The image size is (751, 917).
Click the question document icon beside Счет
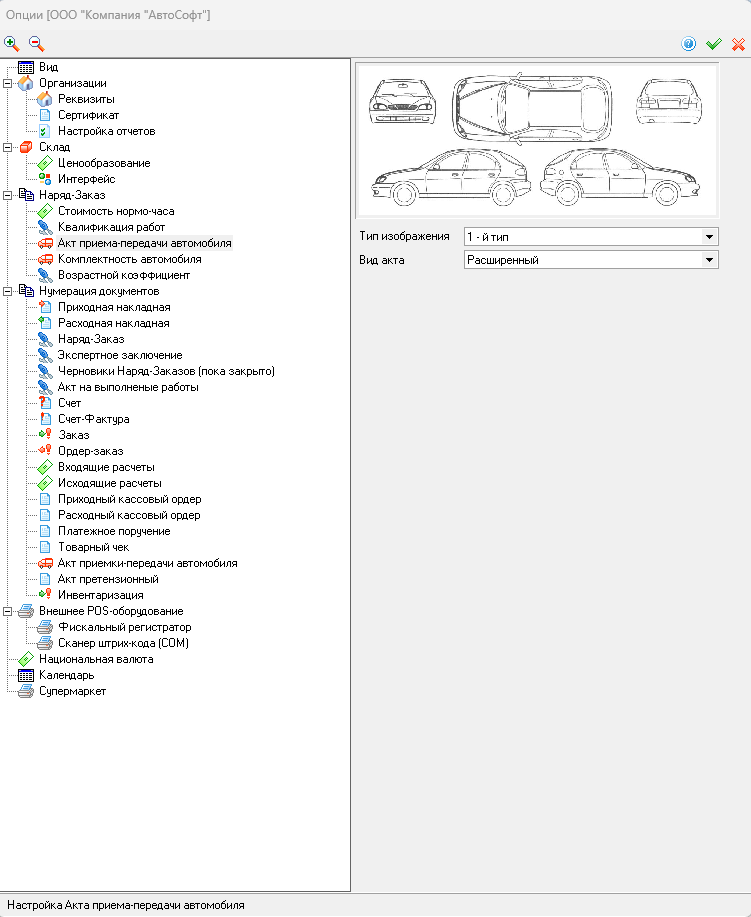tap(44, 403)
